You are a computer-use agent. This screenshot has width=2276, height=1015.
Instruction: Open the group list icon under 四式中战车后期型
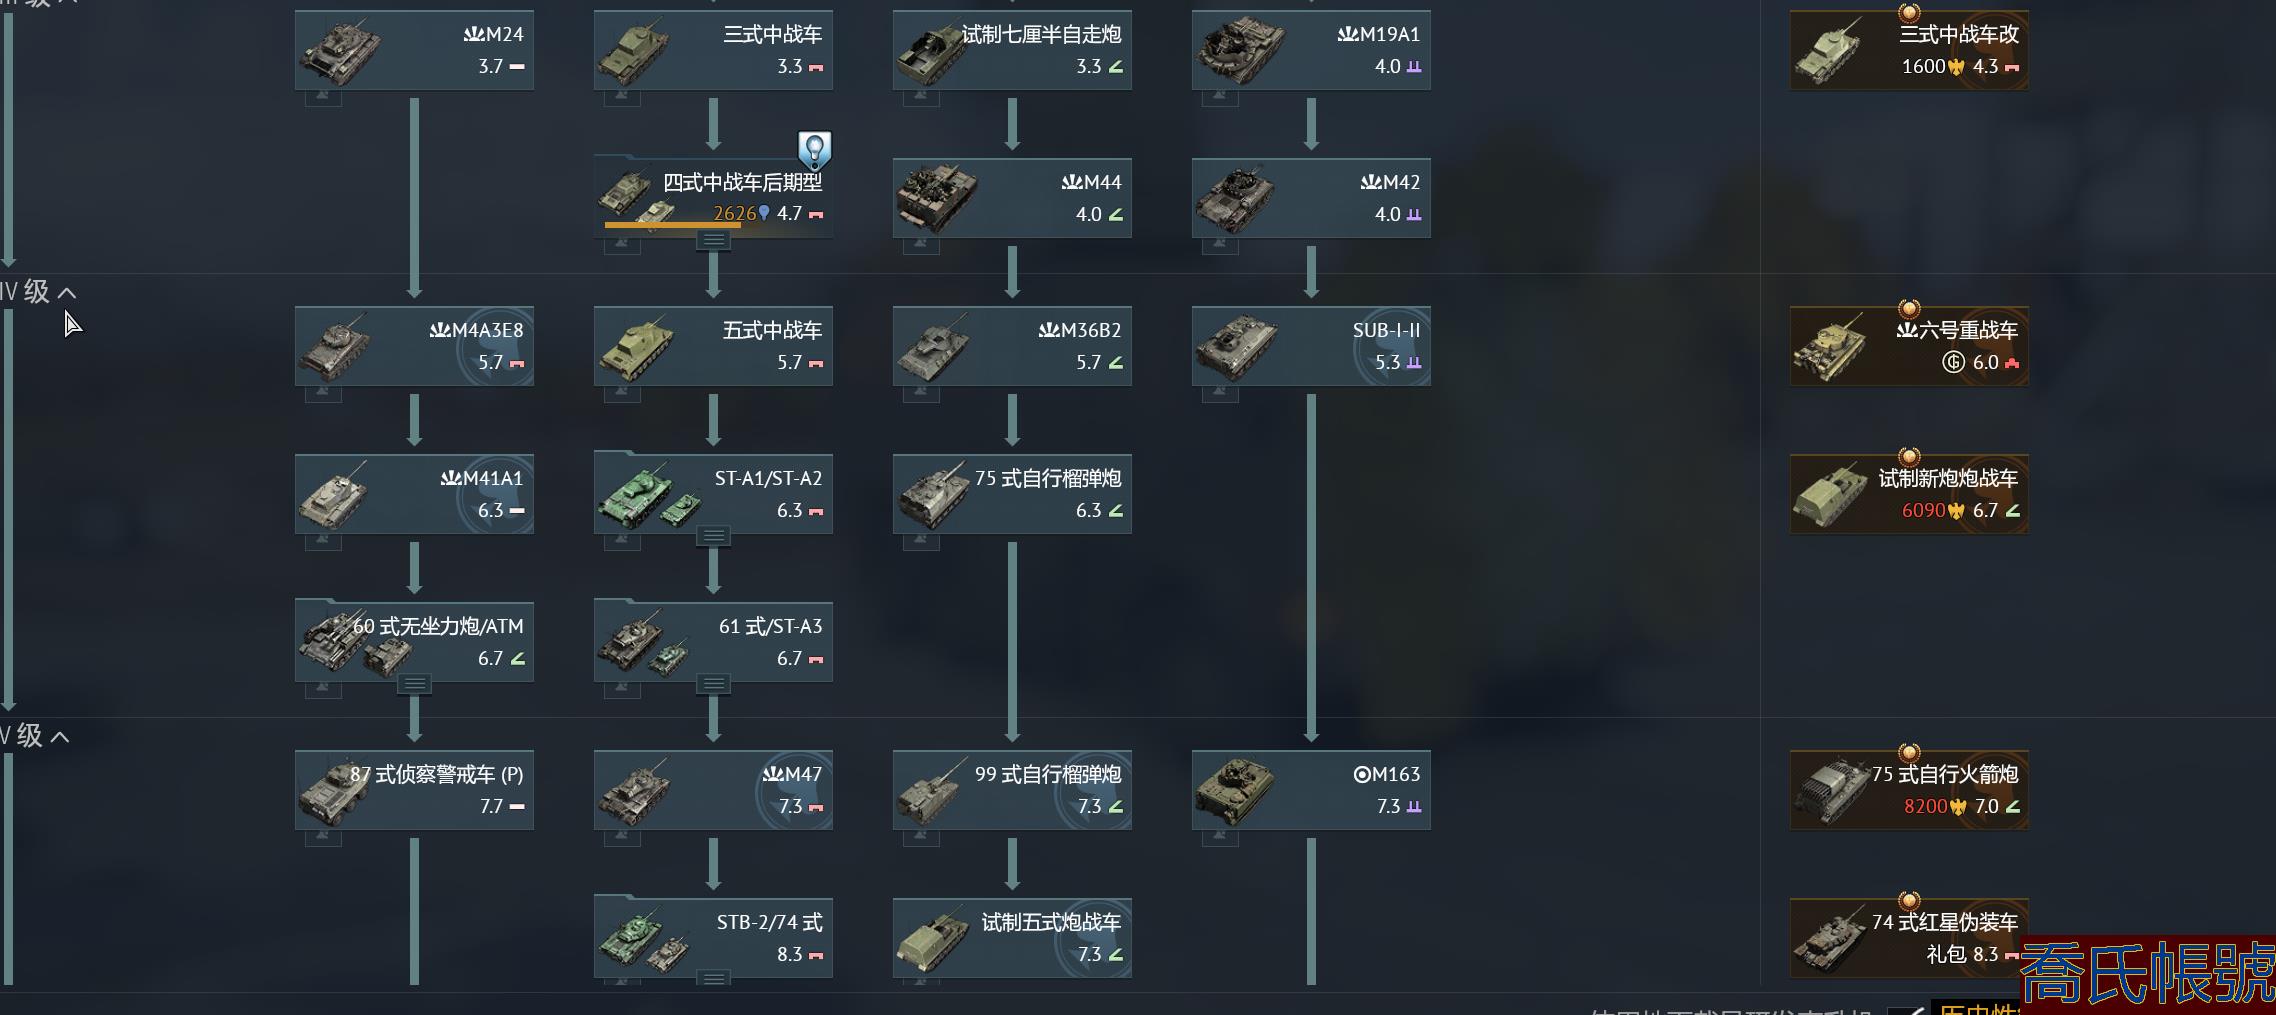[713, 240]
